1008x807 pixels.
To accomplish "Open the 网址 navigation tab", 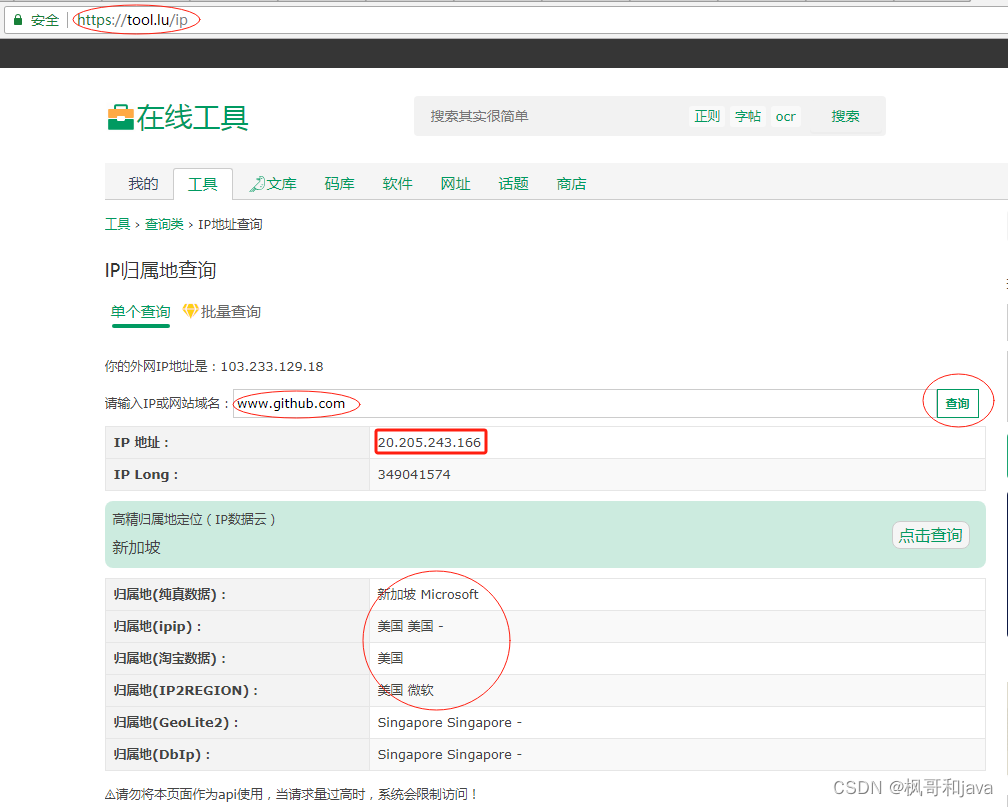I will [455, 184].
